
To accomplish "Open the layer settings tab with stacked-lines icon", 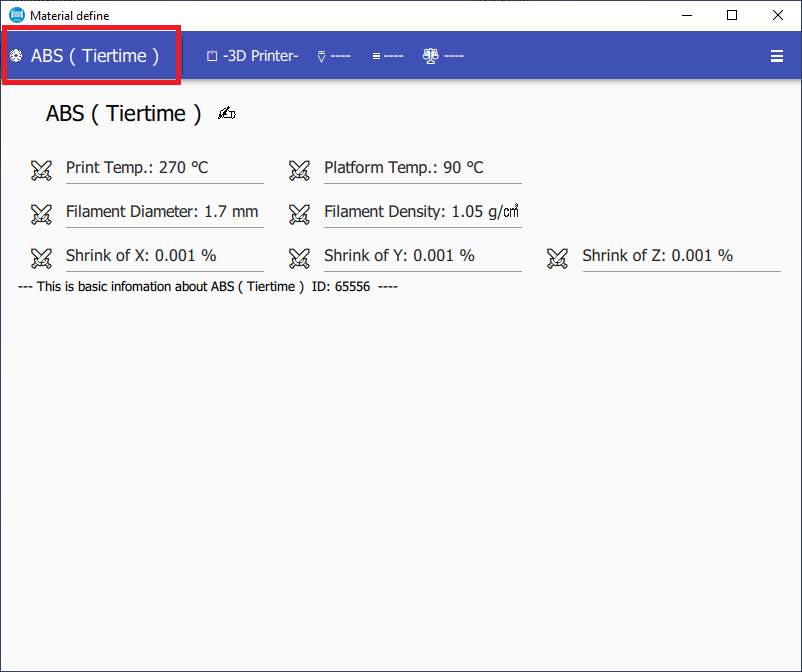I will pyautogui.click(x=388, y=56).
